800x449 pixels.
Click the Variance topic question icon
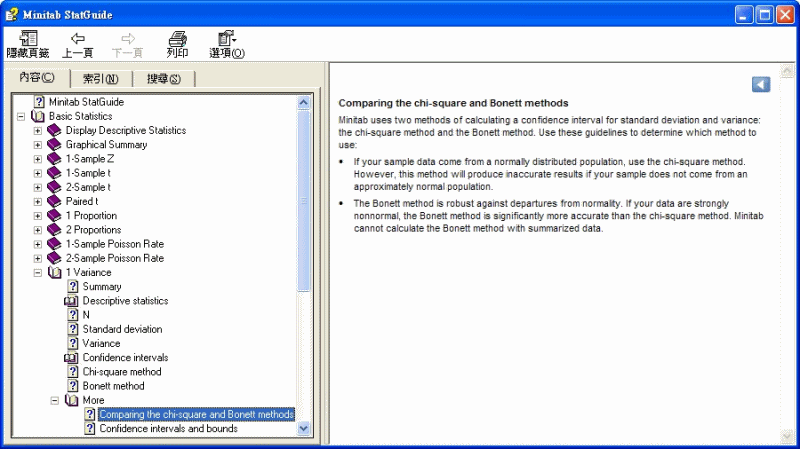(73, 343)
